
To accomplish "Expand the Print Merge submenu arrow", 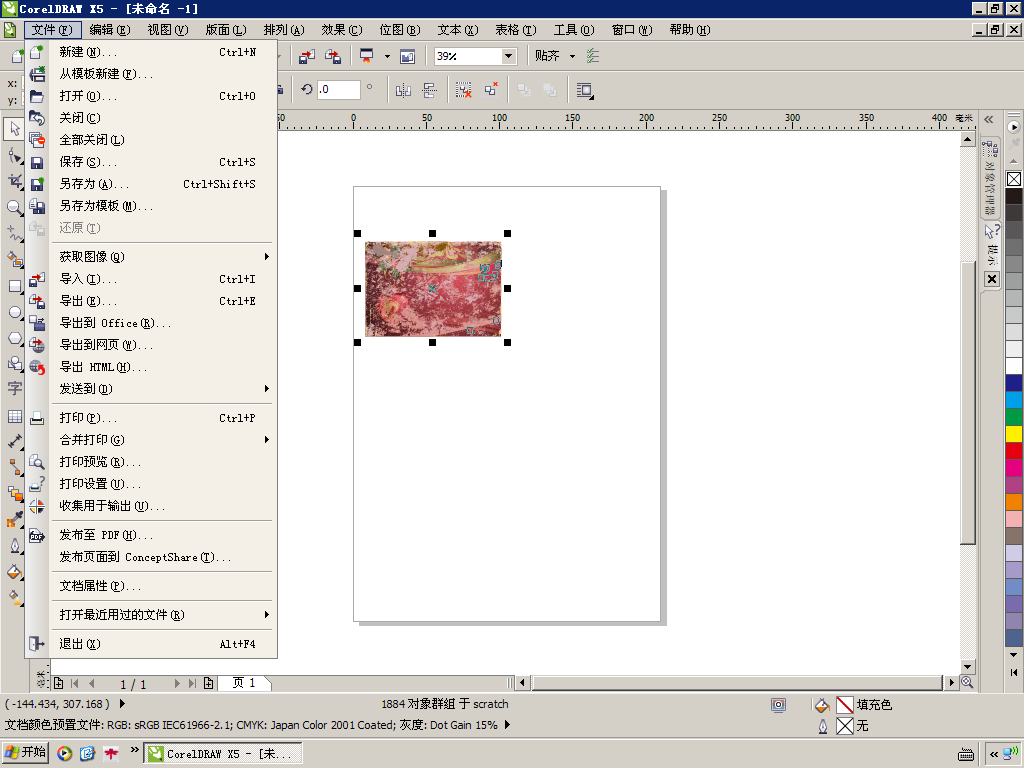I will (x=266, y=440).
